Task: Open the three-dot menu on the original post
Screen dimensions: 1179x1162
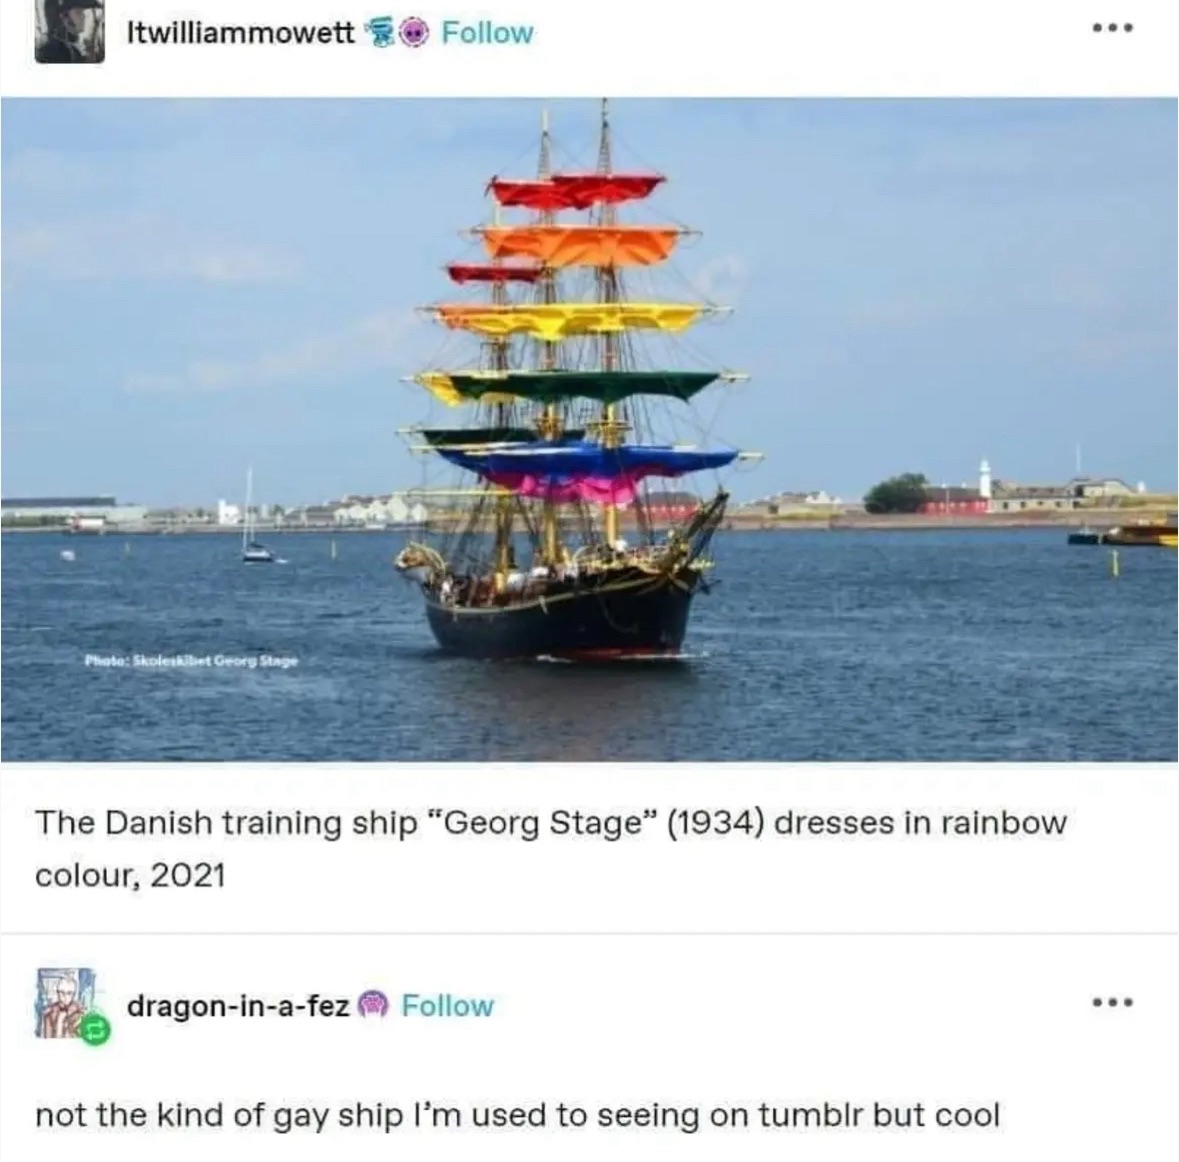Action: coord(1112,29)
